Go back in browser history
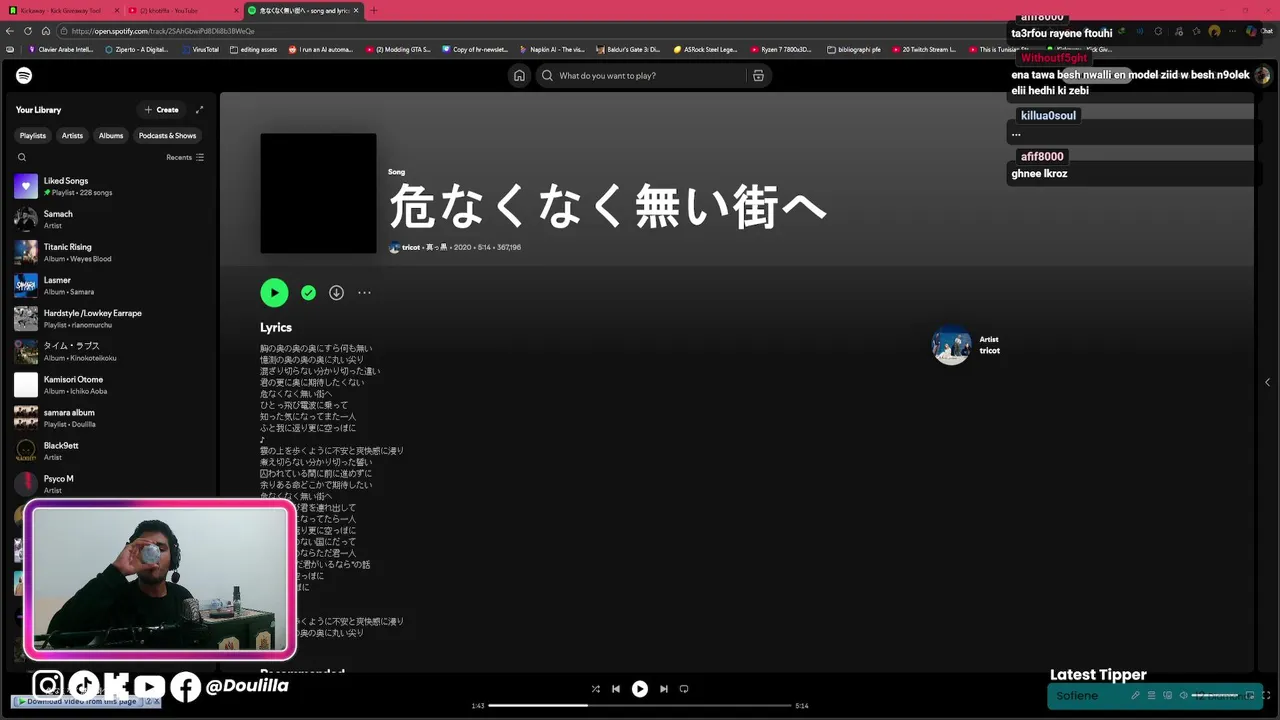1280x720 pixels. pyautogui.click(x=11, y=31)
